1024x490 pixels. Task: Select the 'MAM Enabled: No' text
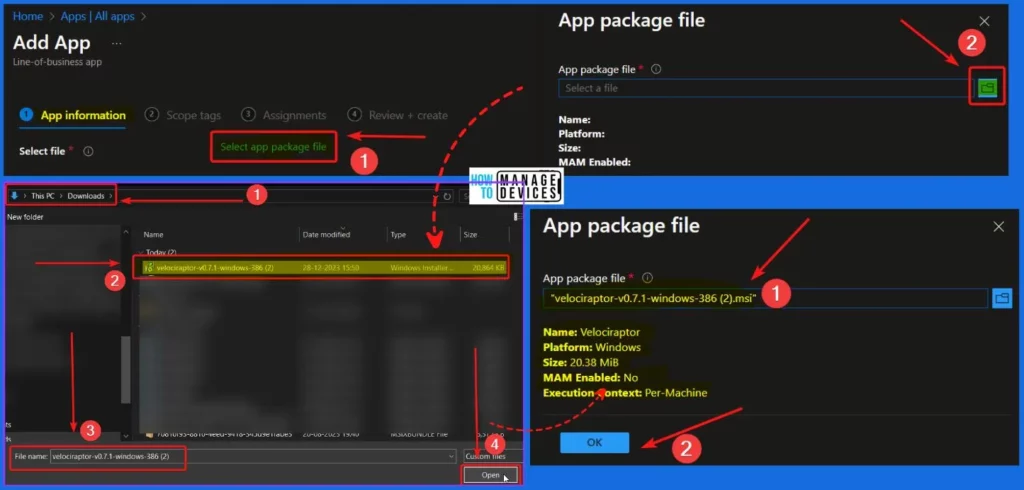590,377
